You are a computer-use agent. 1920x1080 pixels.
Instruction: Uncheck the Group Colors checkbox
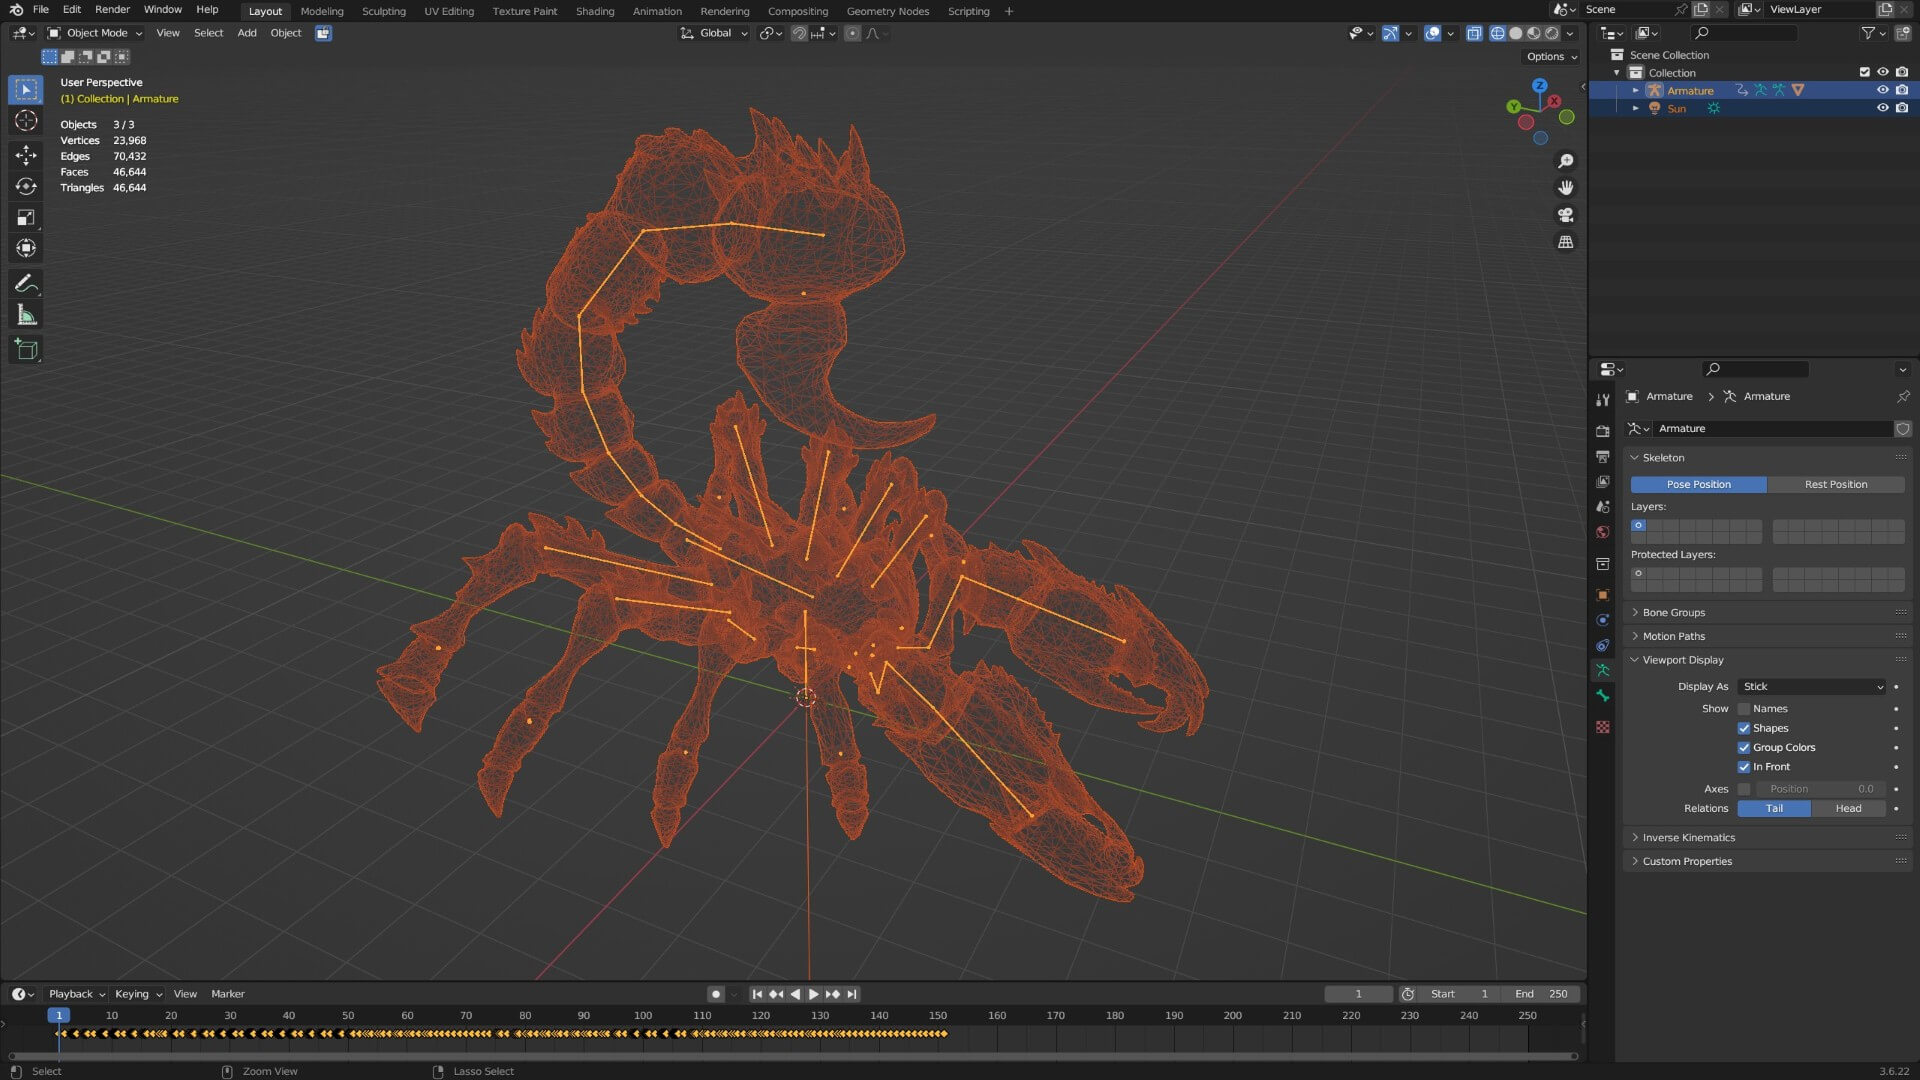1744,748
